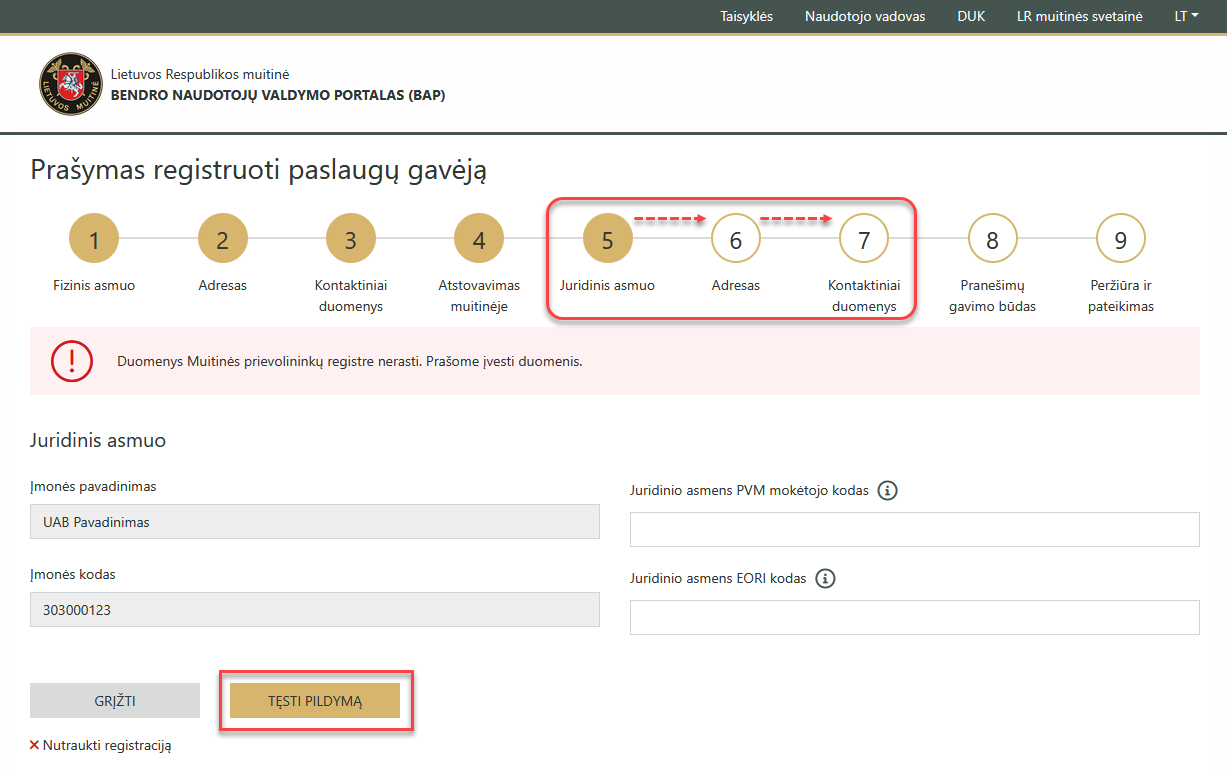This screenshot has height=773, width=1227.
Task: Click the info icon next to PVM mokėtojo kodas
Action: (x=889, y=490)
